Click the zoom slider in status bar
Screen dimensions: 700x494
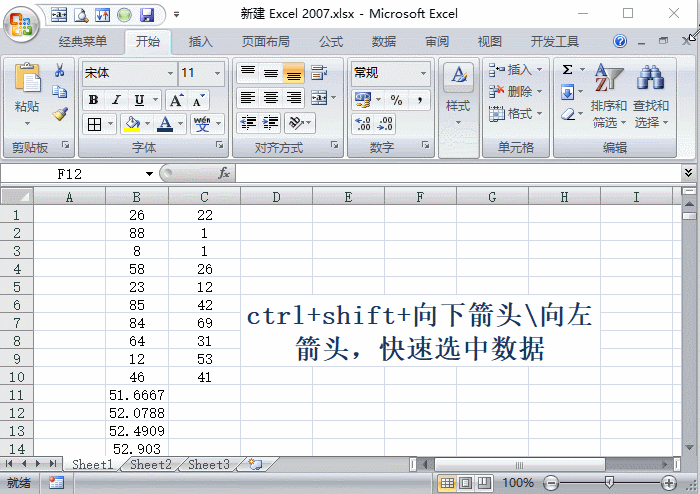coord(608,483)
